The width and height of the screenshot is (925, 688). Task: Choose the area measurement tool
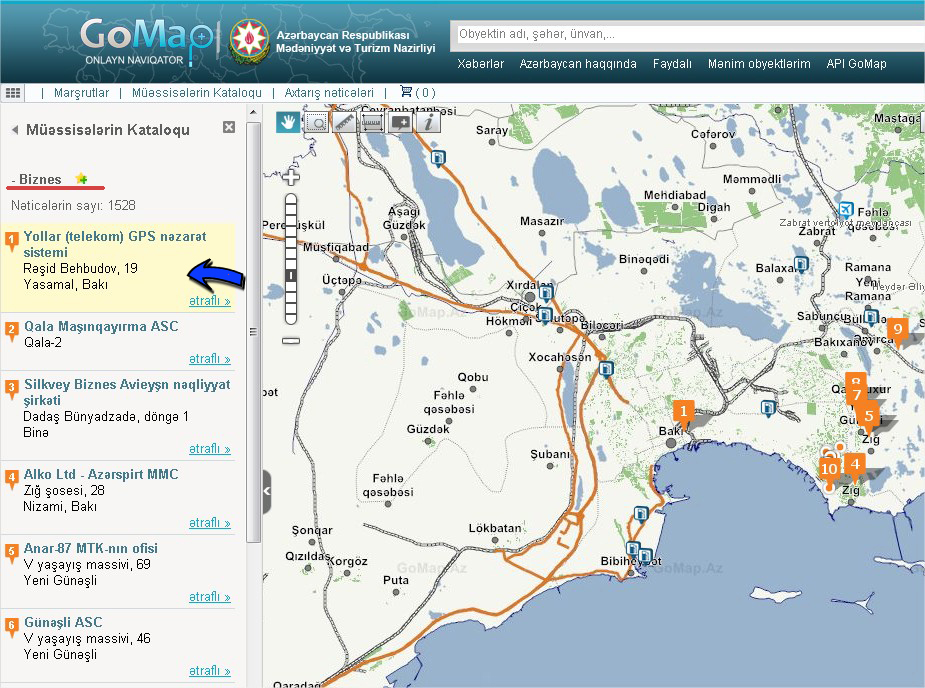(372, 122)
